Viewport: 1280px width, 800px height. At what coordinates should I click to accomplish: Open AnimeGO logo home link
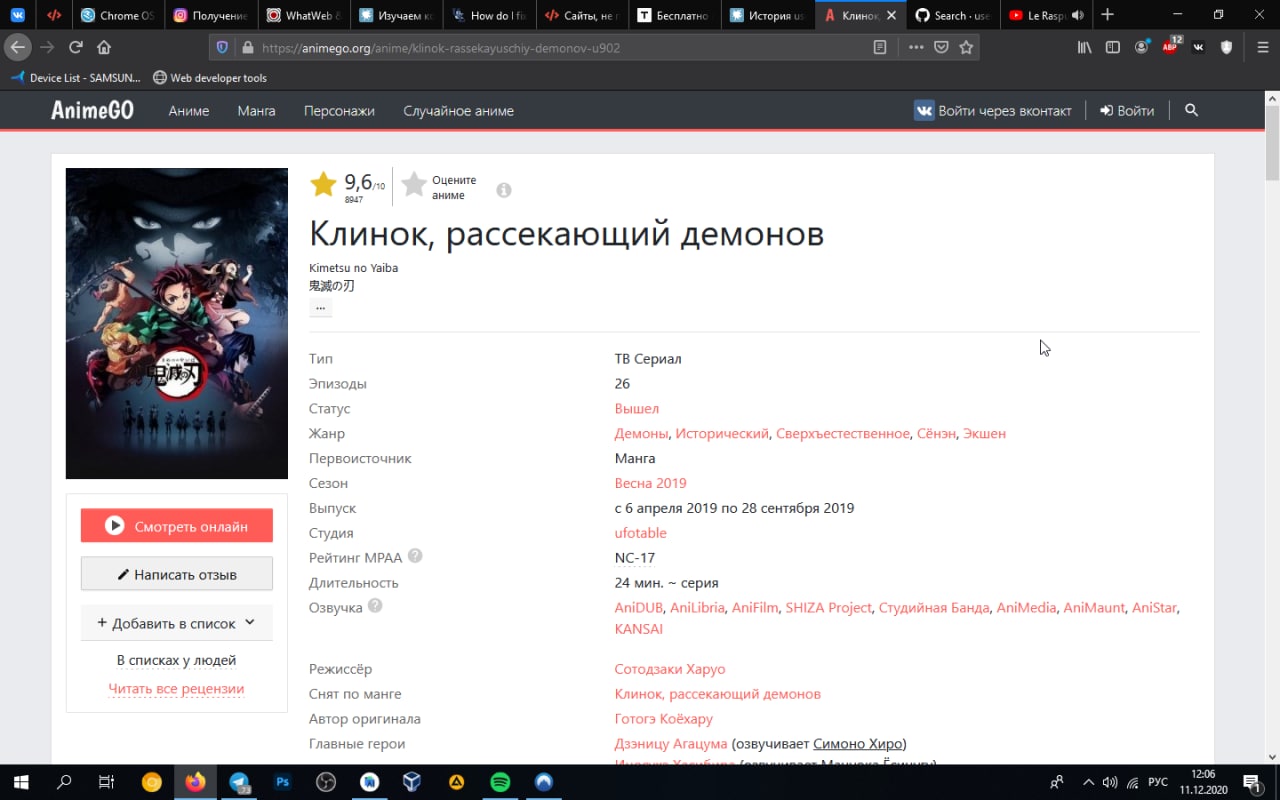pyautogui.click(x=92, y=111)
